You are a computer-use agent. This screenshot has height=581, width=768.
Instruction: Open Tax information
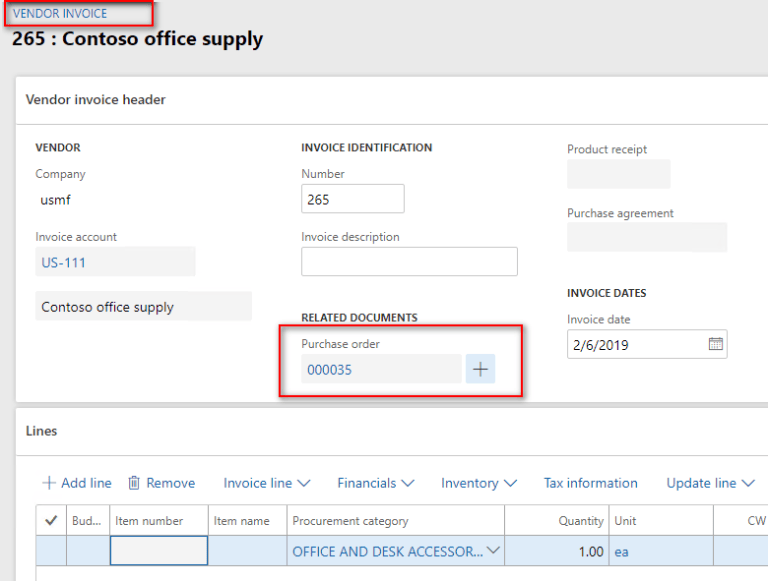591,483
